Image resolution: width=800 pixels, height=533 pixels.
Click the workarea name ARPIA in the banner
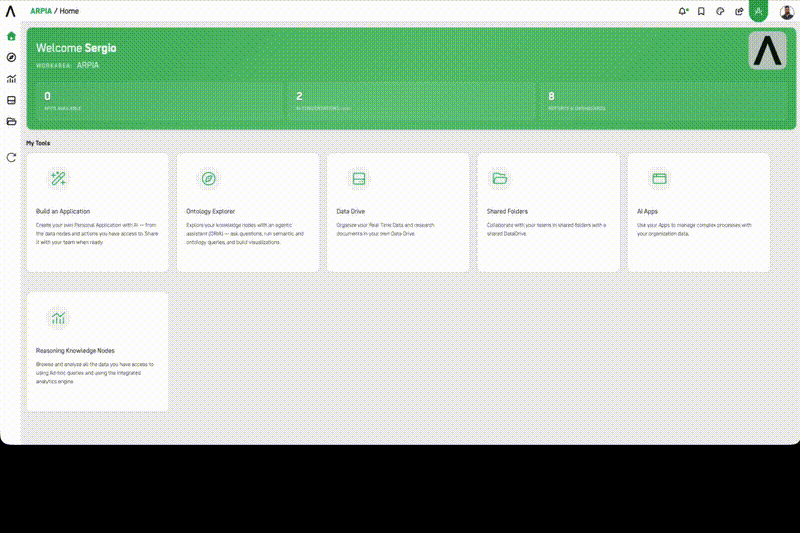88,65
